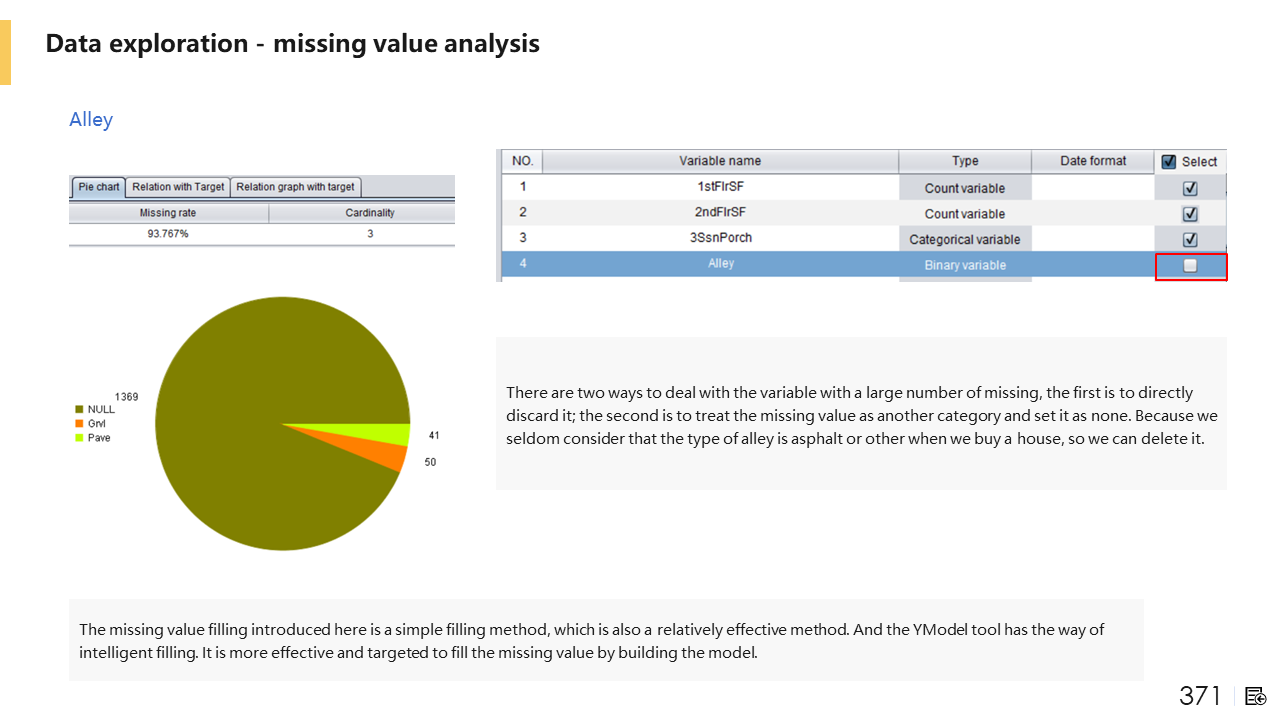The image size is (1280, 720).
Task: Click the Type column header
Action: [x=965, y=161]
